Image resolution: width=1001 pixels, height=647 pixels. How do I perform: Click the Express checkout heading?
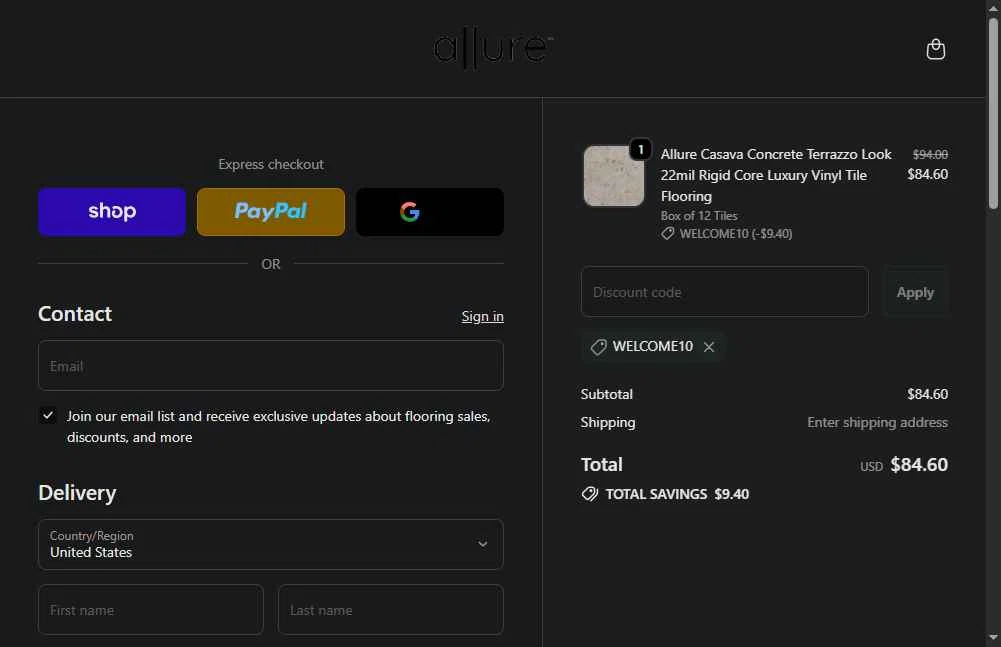[271, 164]
